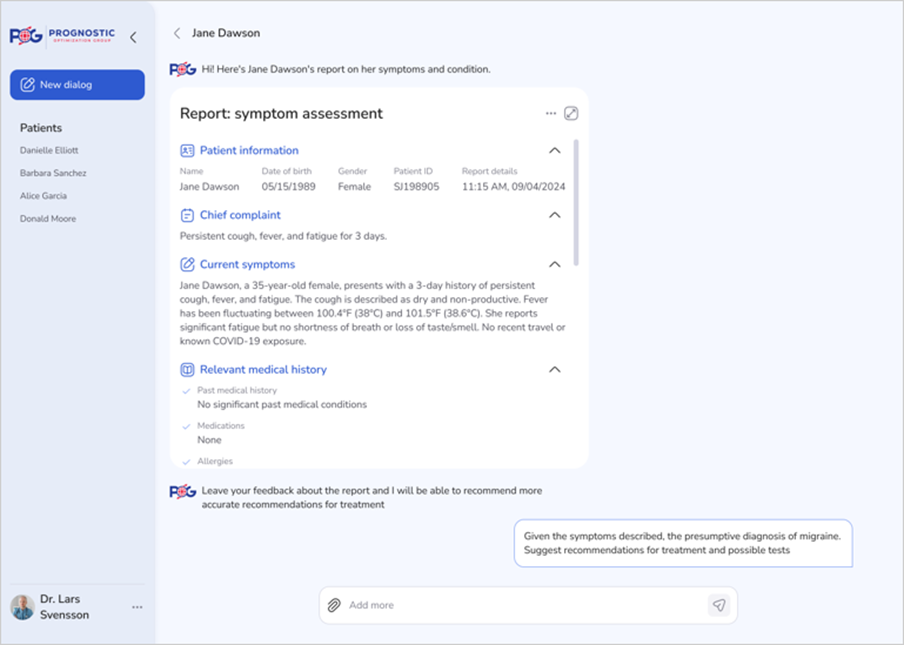Expand the report to full screen
Screen dimensions: 904x645
(x=571, y=114)
